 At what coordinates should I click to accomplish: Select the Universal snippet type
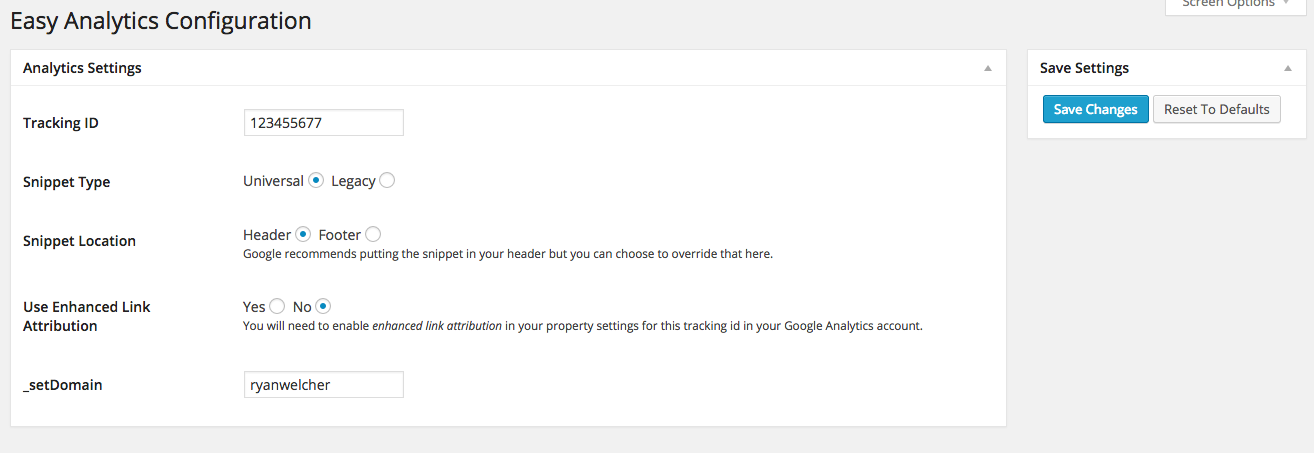click(316, 181)
